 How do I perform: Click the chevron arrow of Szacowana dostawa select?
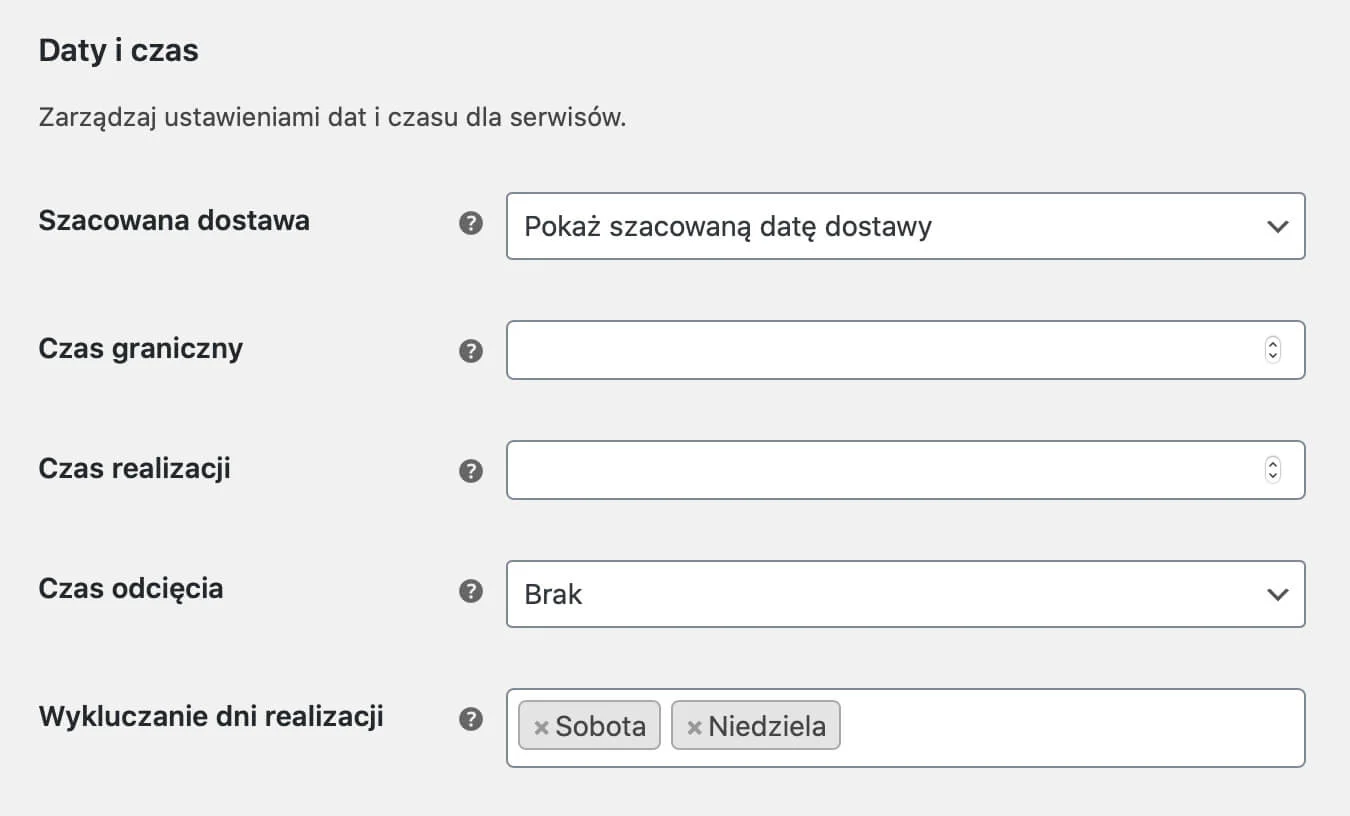click(x=1277, y=226)
